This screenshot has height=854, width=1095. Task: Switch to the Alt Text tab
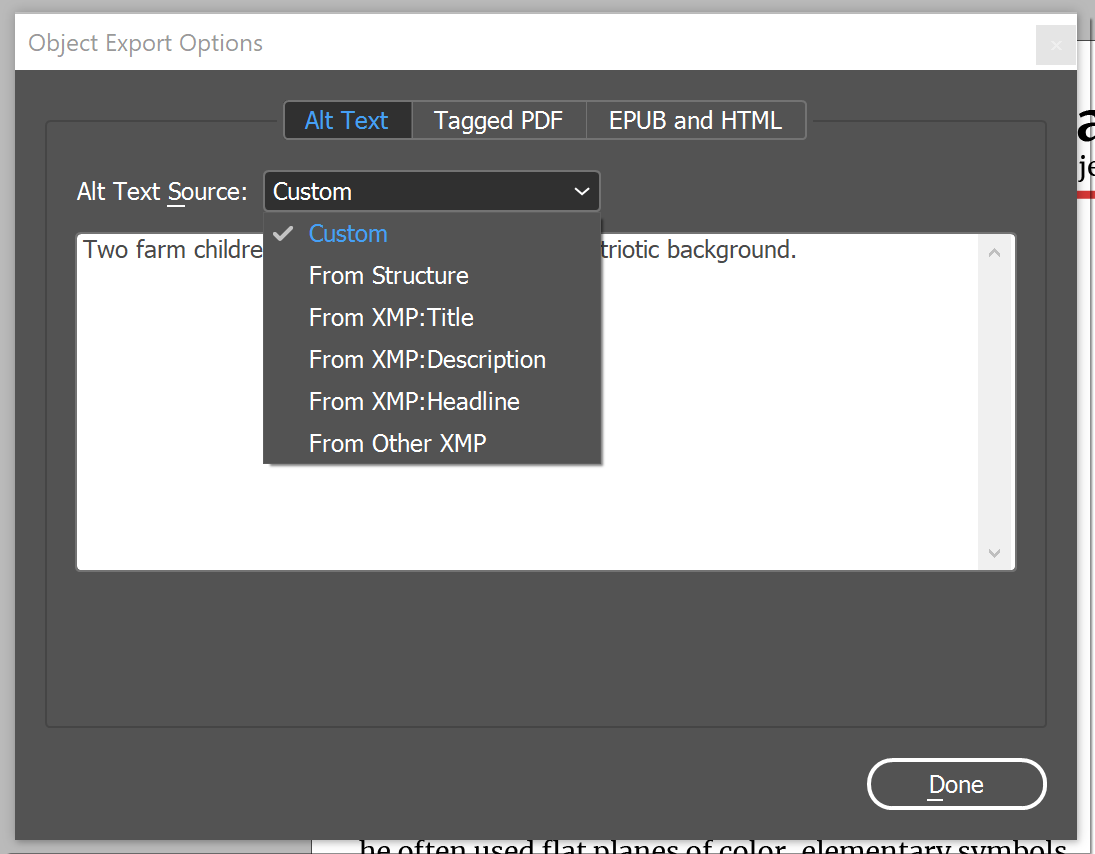pyautogui.click(x=348, y=121)
